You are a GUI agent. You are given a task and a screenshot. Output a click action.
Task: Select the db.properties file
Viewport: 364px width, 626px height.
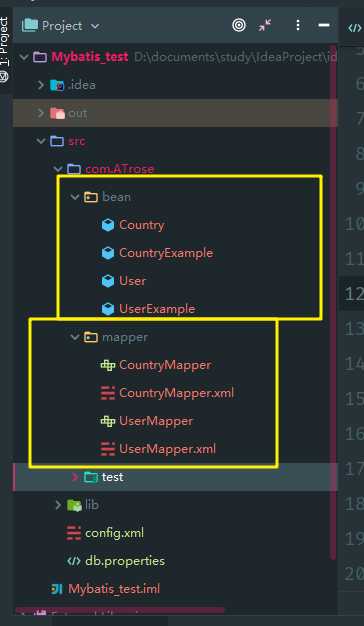pos(125,561)
